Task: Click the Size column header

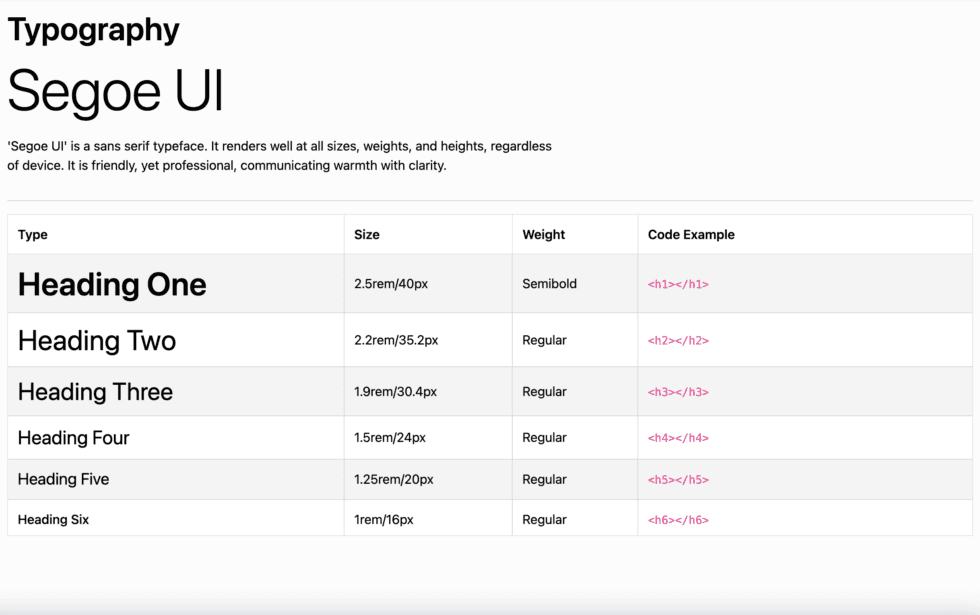Action: tap(367, 234)
